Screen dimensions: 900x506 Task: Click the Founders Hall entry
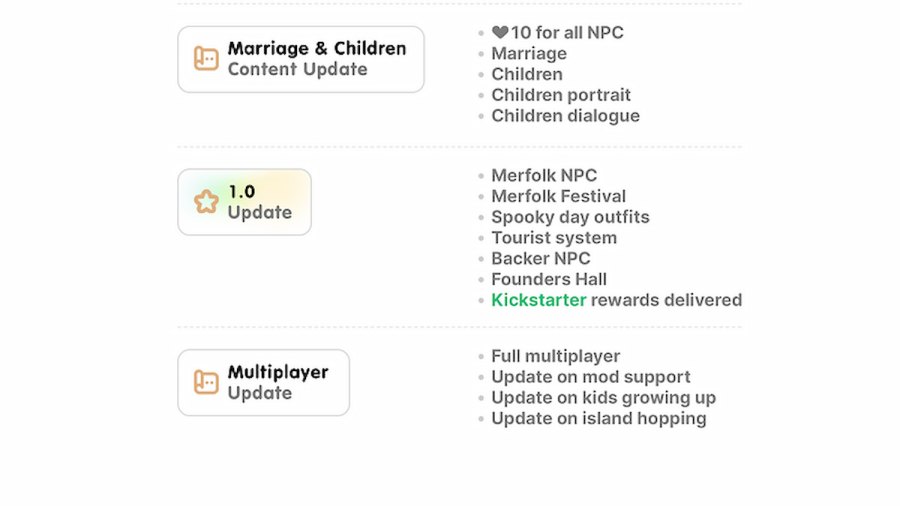(549, 279)
